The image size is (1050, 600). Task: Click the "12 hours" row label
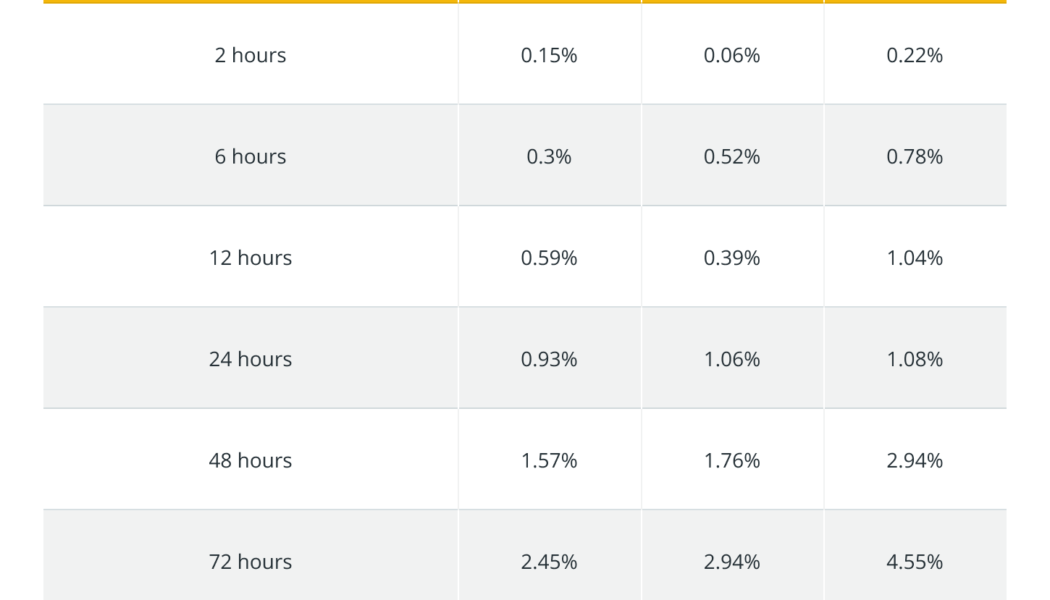coord(250,258)
